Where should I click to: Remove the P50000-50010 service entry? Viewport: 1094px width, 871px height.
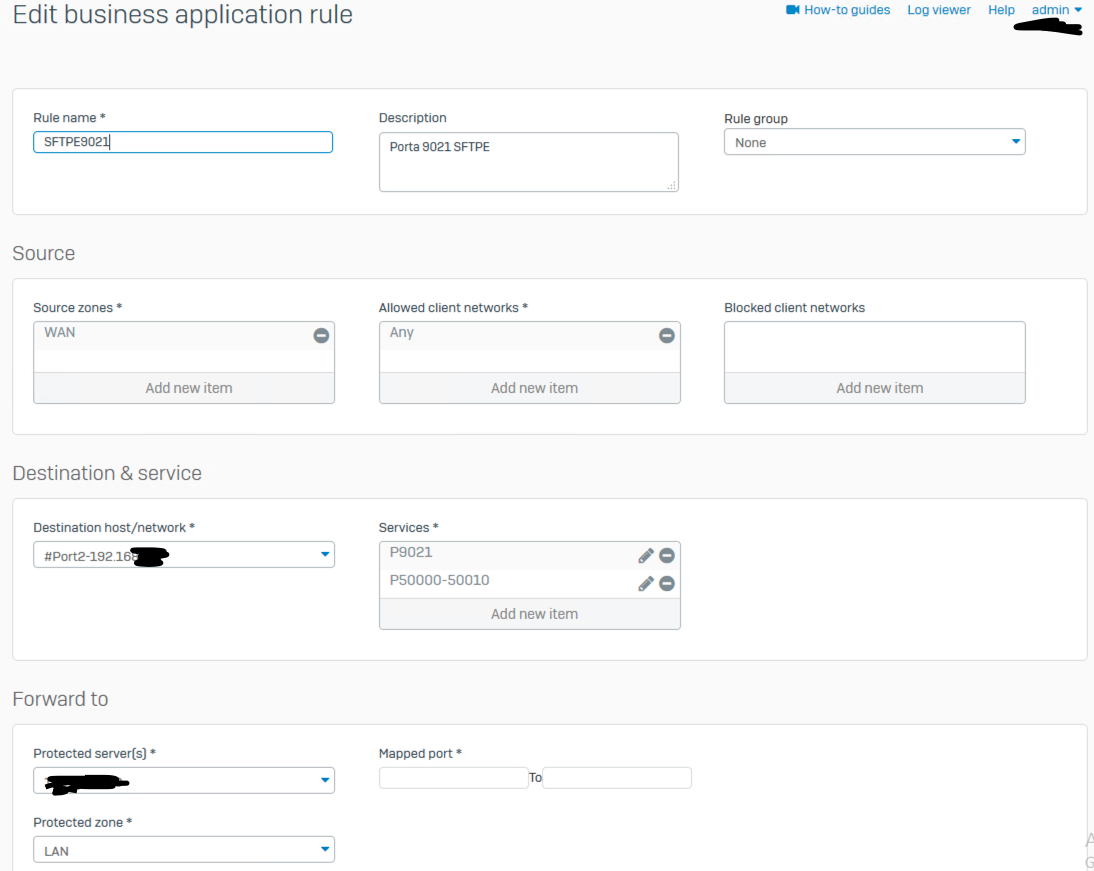point(667,584)
